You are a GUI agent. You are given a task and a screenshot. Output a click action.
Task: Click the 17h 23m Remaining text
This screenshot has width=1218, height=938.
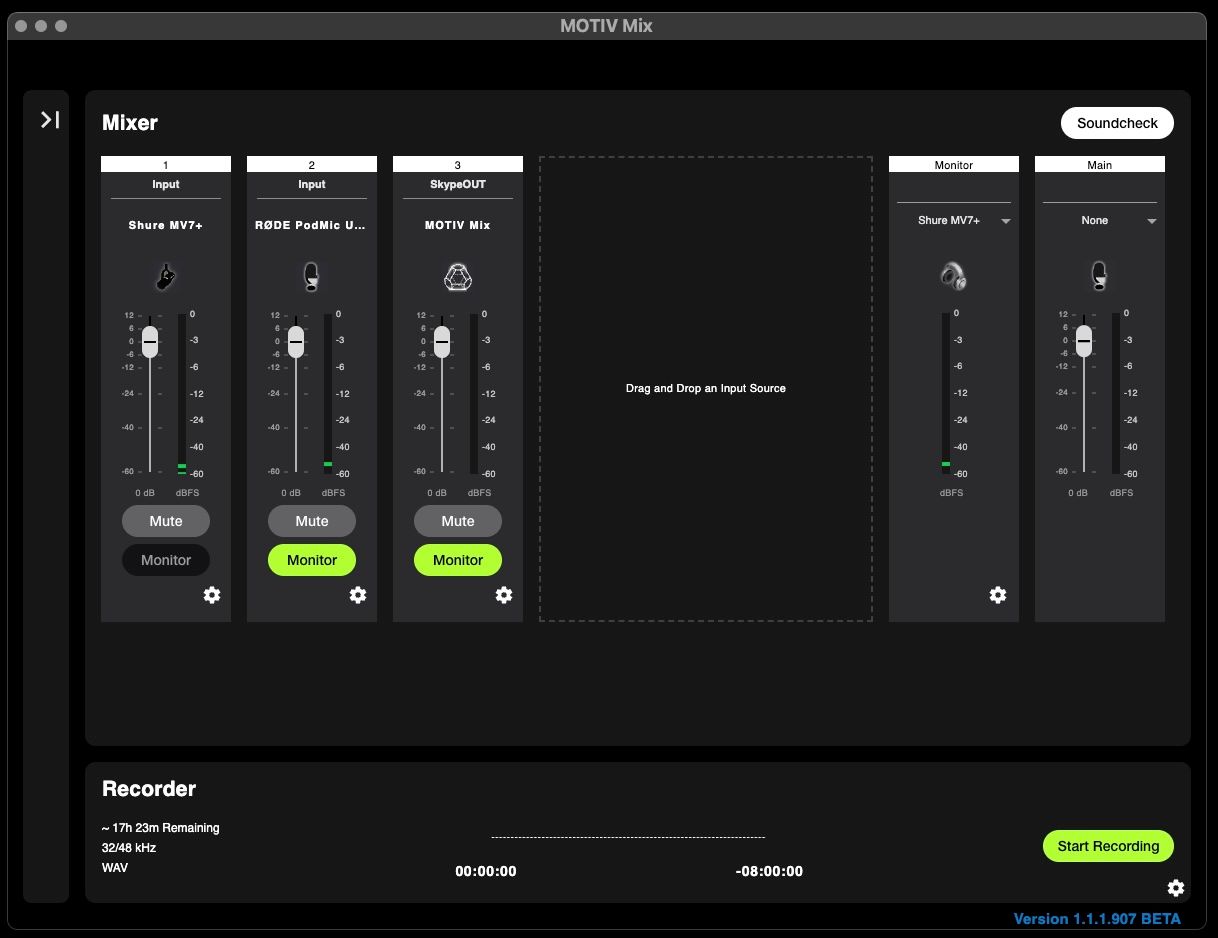pyautogui.click(x=161, y=828)
